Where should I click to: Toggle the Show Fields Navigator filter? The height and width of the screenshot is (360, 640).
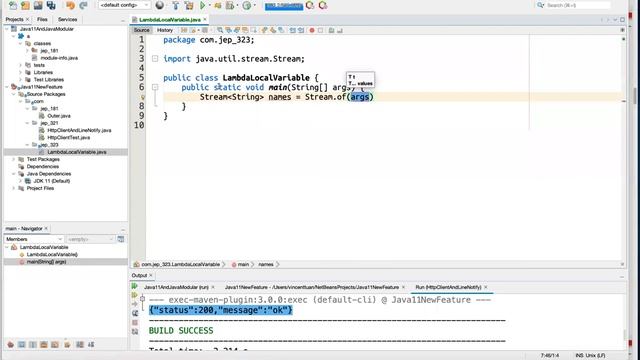point(22,345)
